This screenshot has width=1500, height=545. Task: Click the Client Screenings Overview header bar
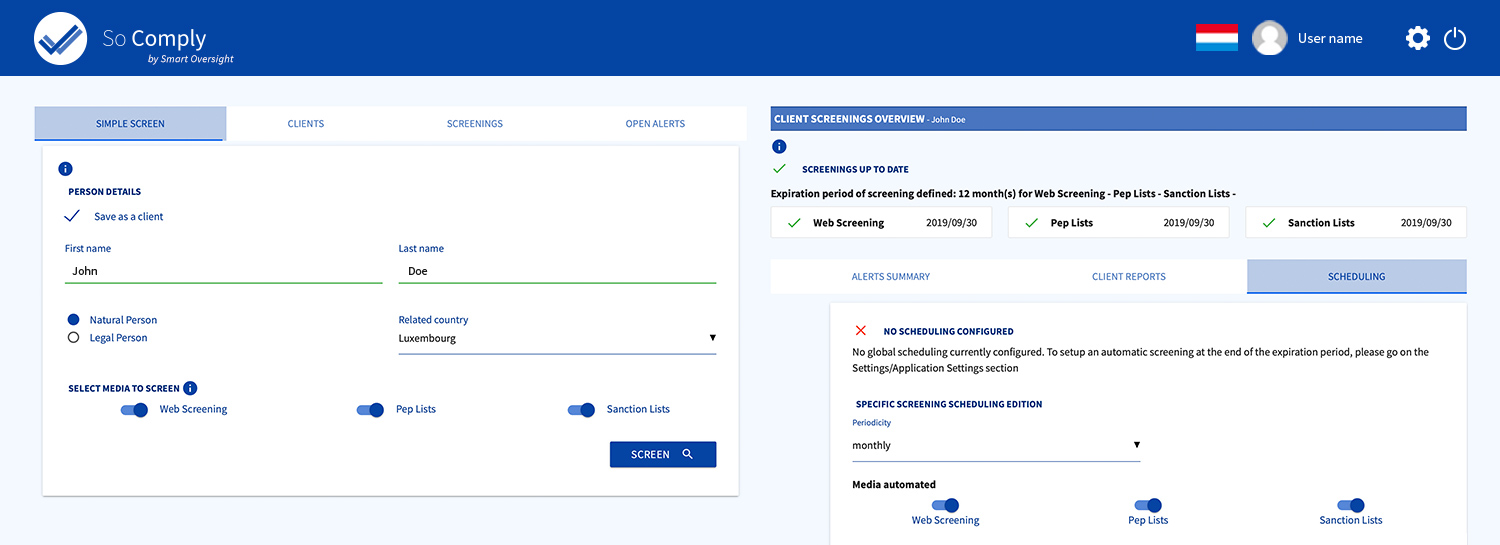1119,119
